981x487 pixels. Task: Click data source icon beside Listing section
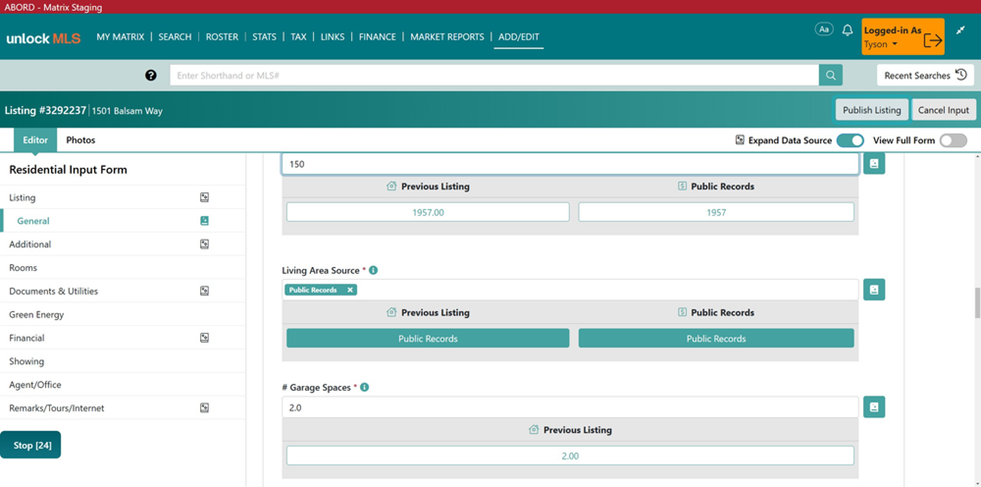(x=204, y=197)
